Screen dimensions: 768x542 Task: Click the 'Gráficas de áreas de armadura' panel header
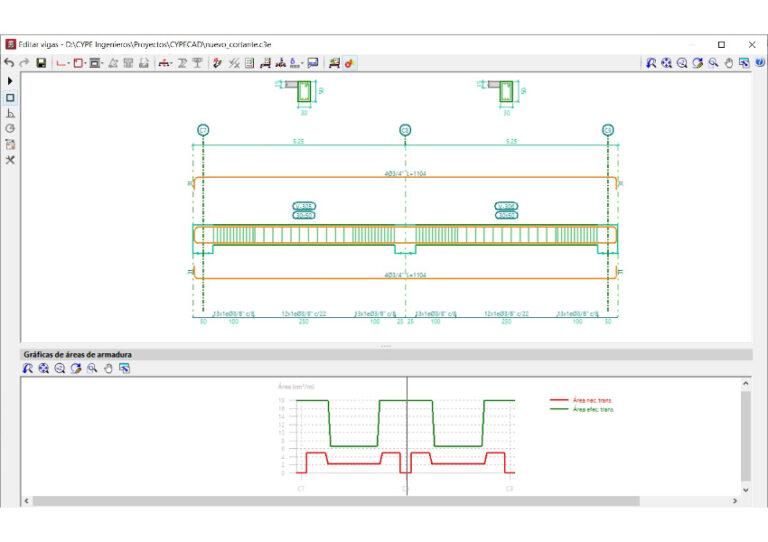(x=386, y=354)
